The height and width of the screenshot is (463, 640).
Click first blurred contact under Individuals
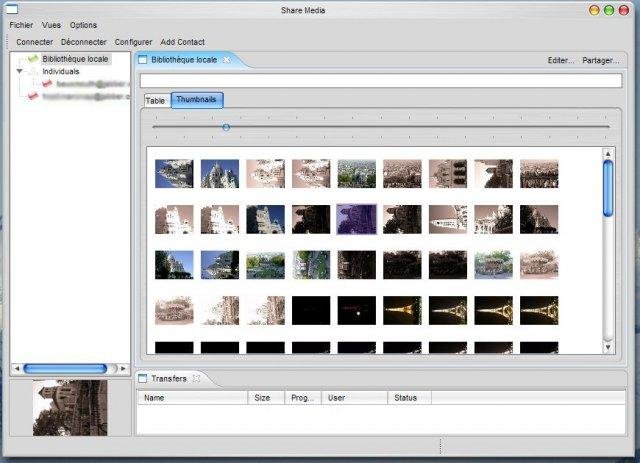93,84
